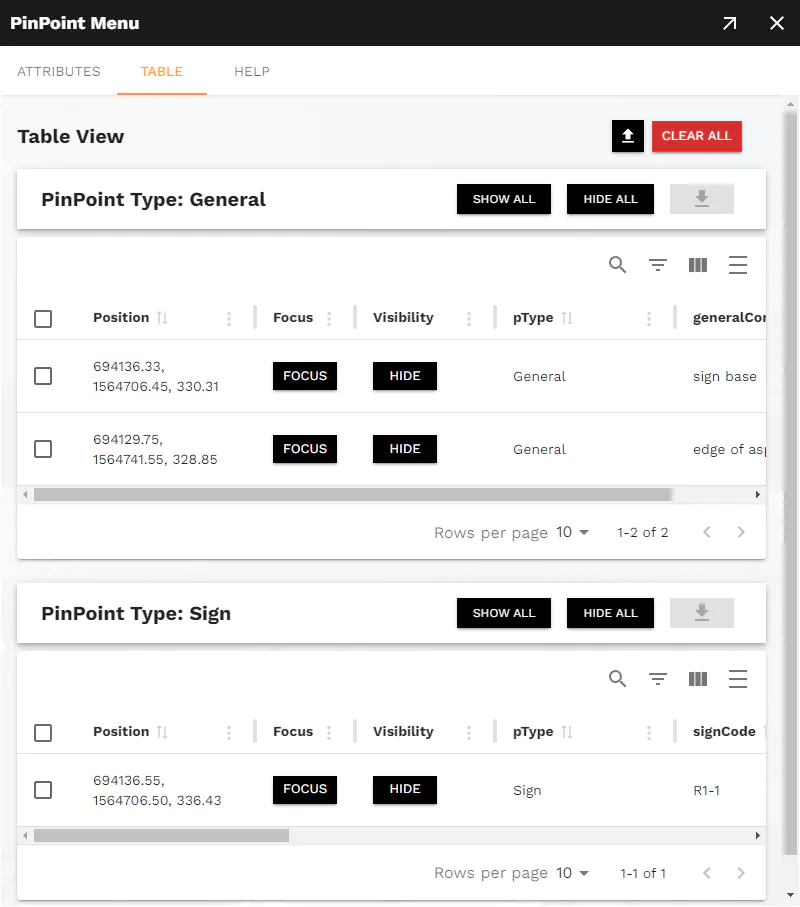The height and width of the screenshot is (907, 800).
Task: Check the edge of asphalt row checkbox
Action: coord(43,449)
